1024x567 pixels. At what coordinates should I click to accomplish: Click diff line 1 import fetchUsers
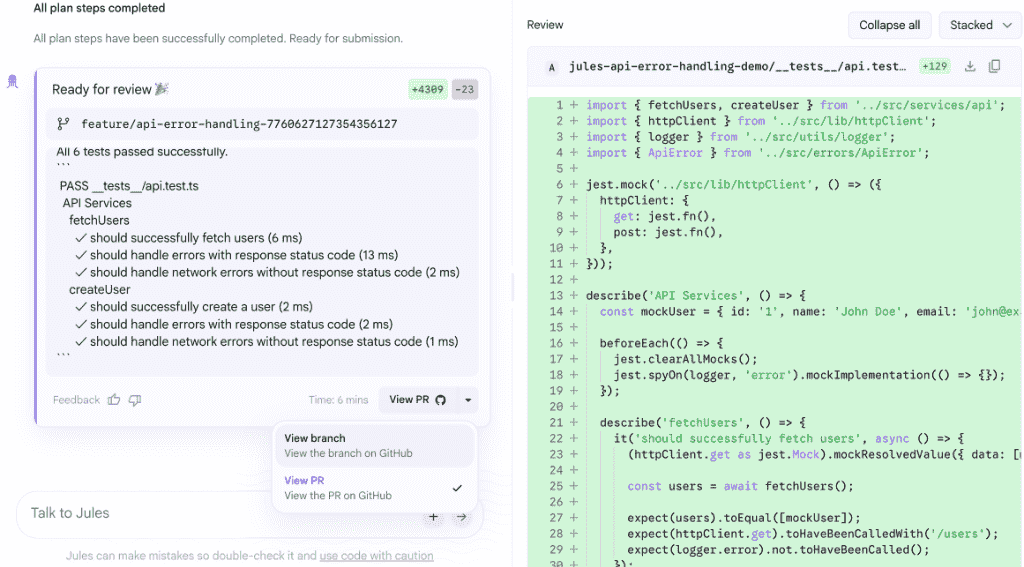coord(795,105)
